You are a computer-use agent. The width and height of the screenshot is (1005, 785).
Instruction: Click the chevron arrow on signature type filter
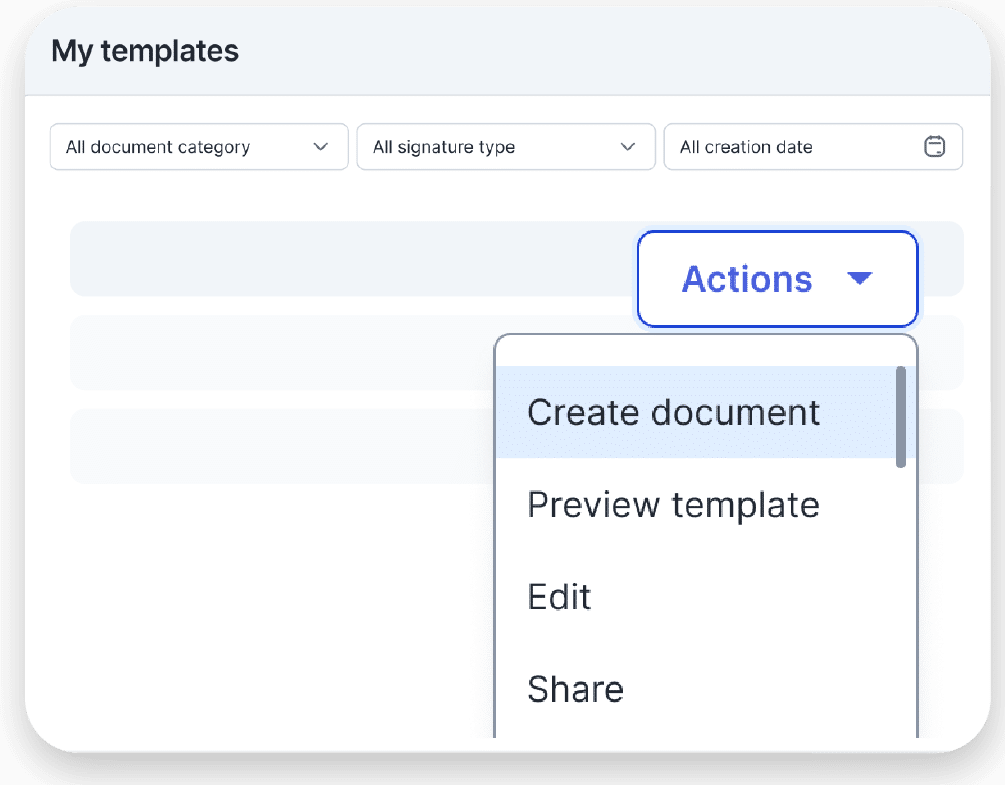(628, 147)
